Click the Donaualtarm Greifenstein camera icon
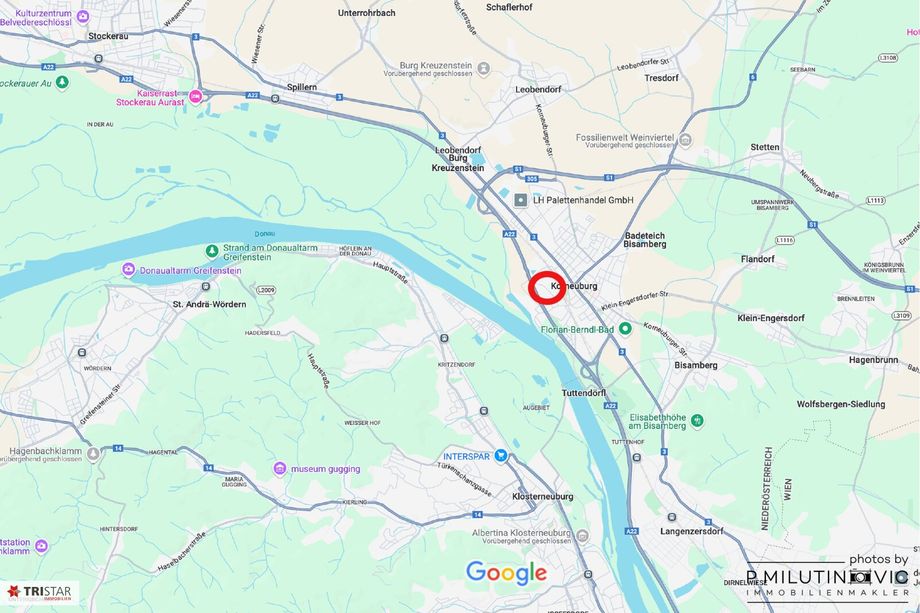 (x=128, y=270)
